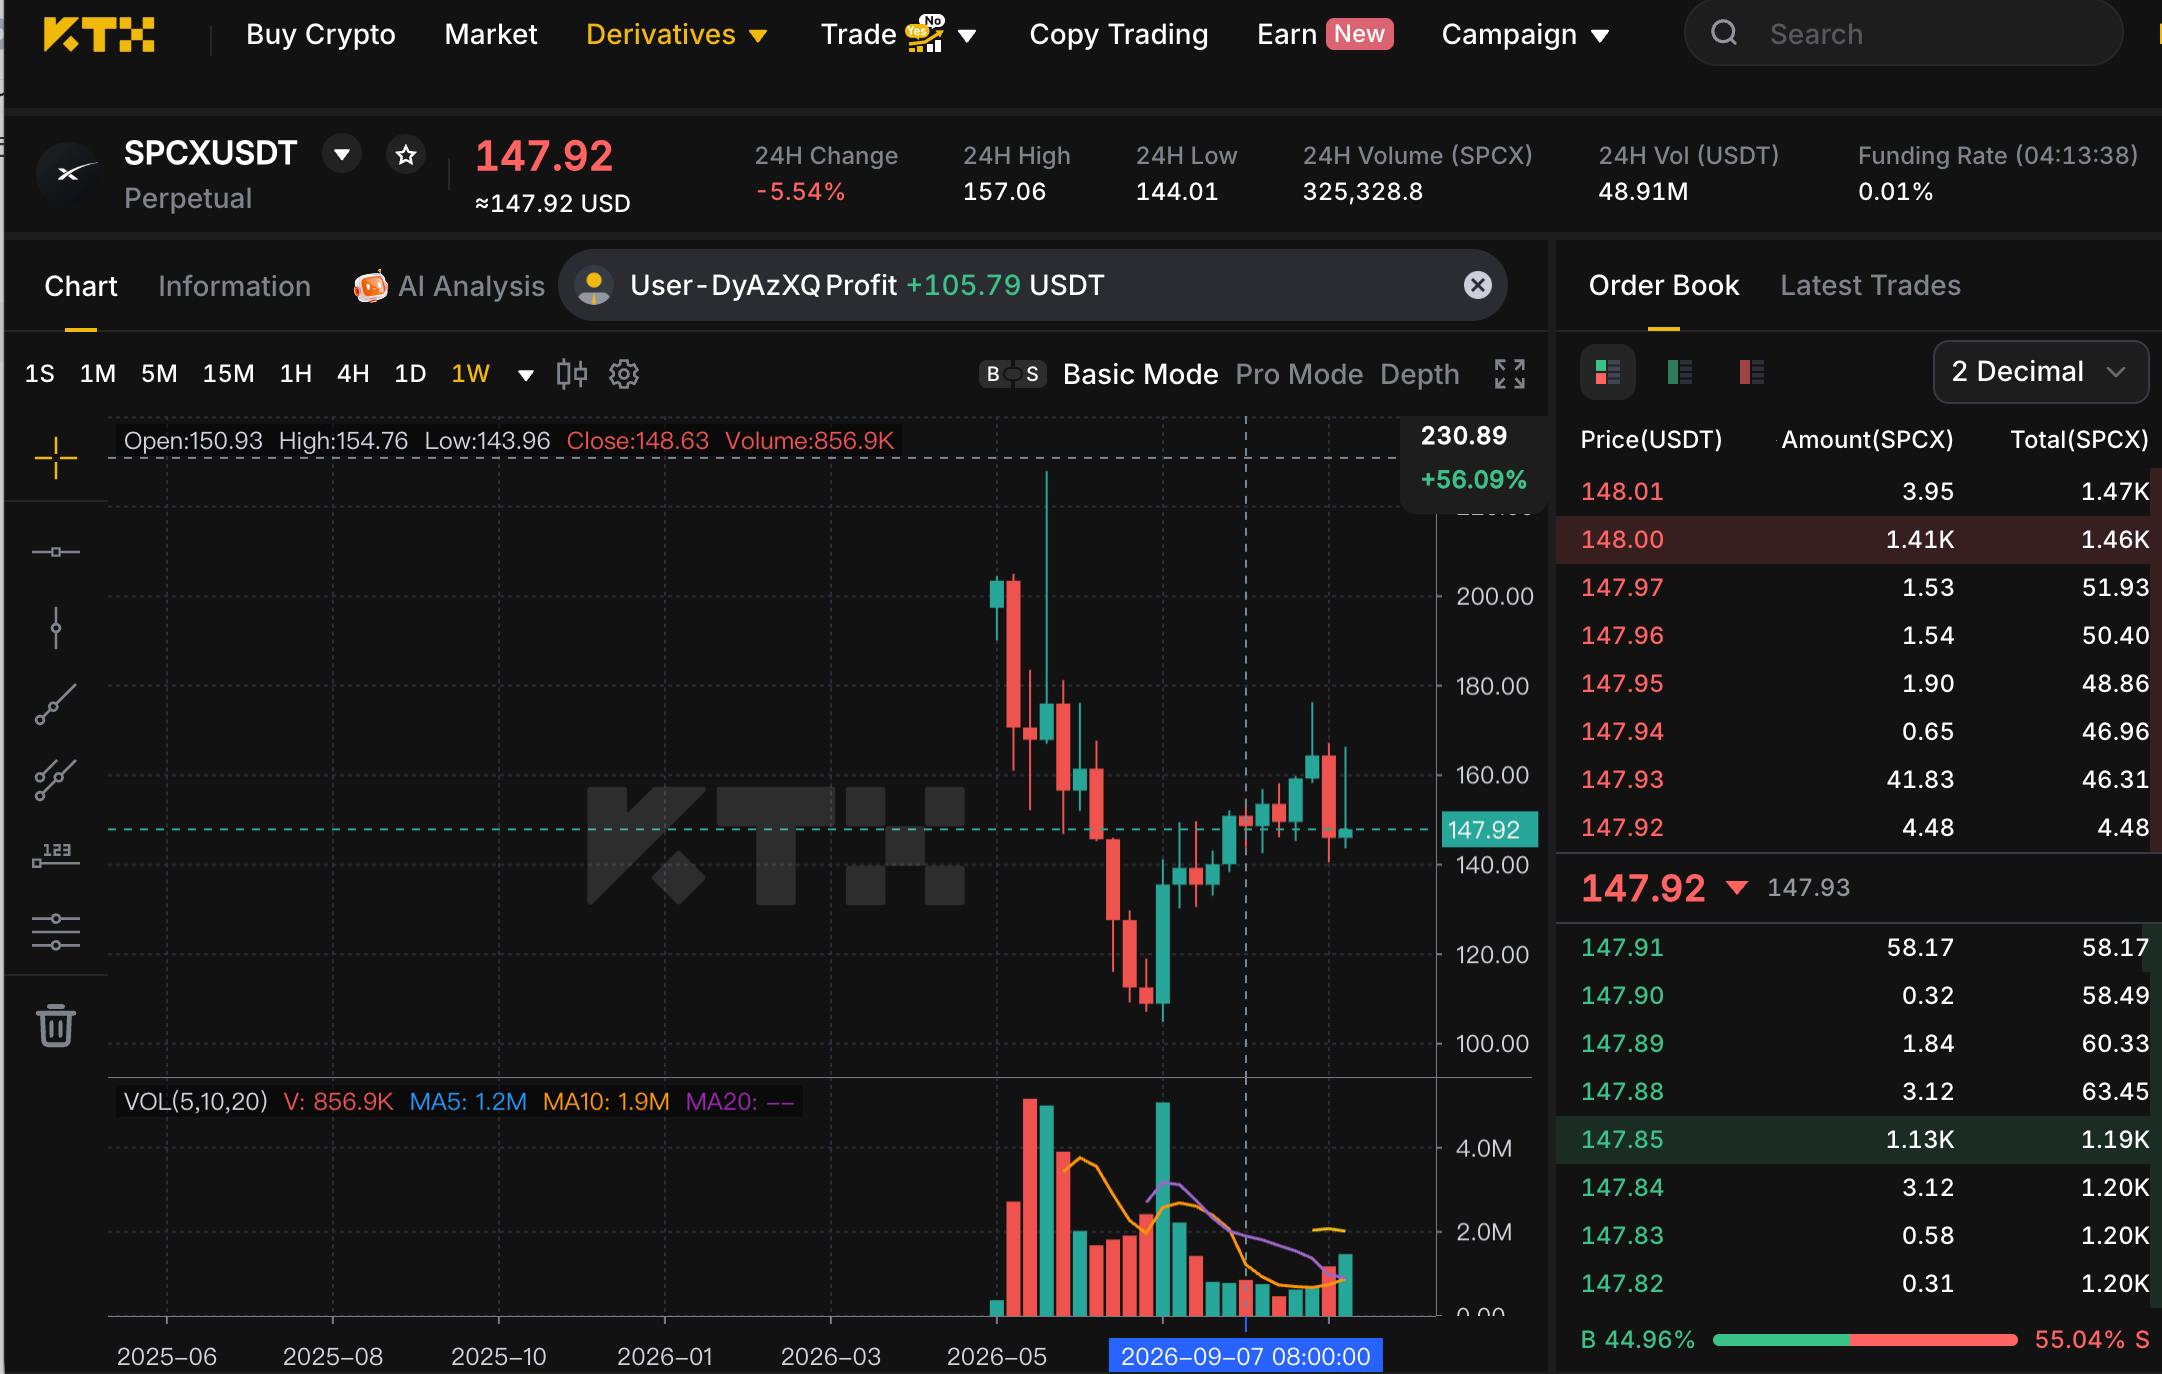Set chart interval to 5M
2162x1374 pixels.
tap(159, 374)
